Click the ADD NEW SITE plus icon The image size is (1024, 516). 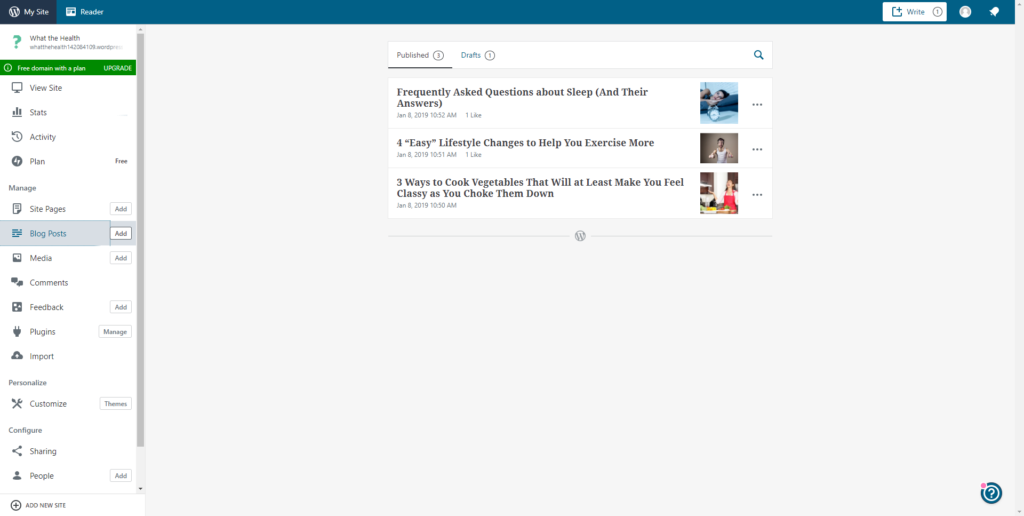pyautogui.click(x=16, y=505)
